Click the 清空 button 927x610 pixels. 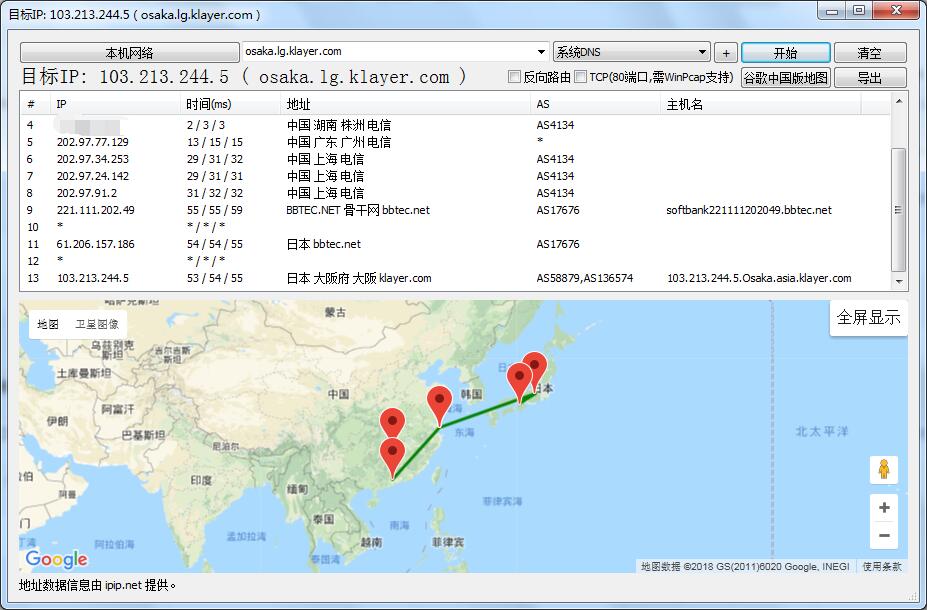pyautogui.click(x=869, y=53)
